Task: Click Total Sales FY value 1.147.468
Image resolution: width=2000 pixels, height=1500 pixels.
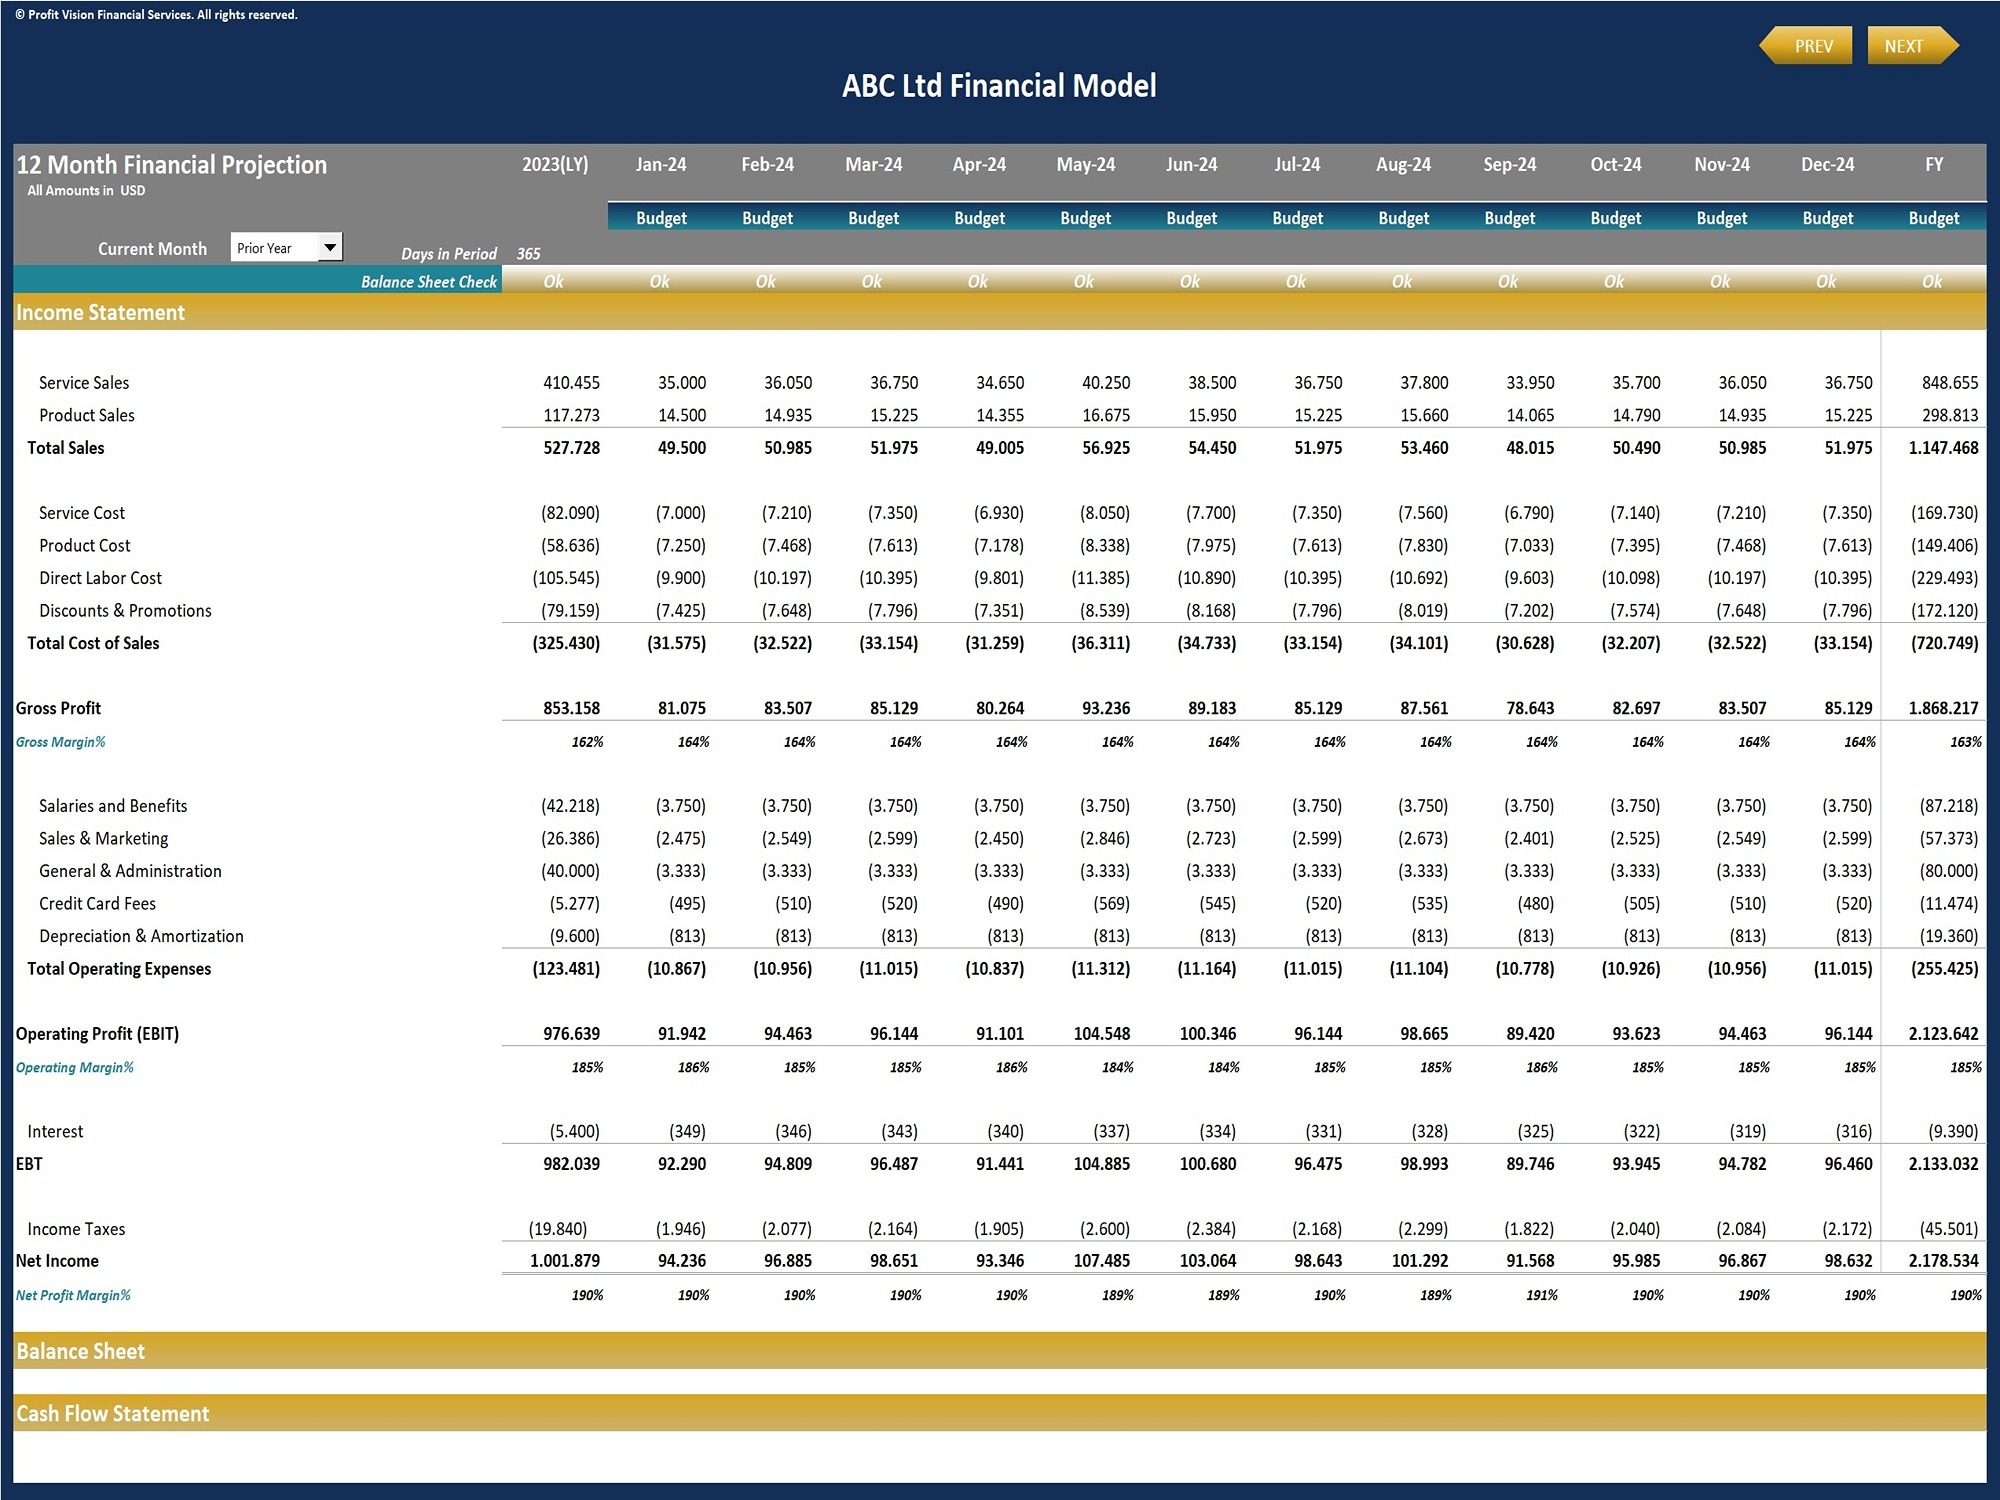Action: point(1943,448)
